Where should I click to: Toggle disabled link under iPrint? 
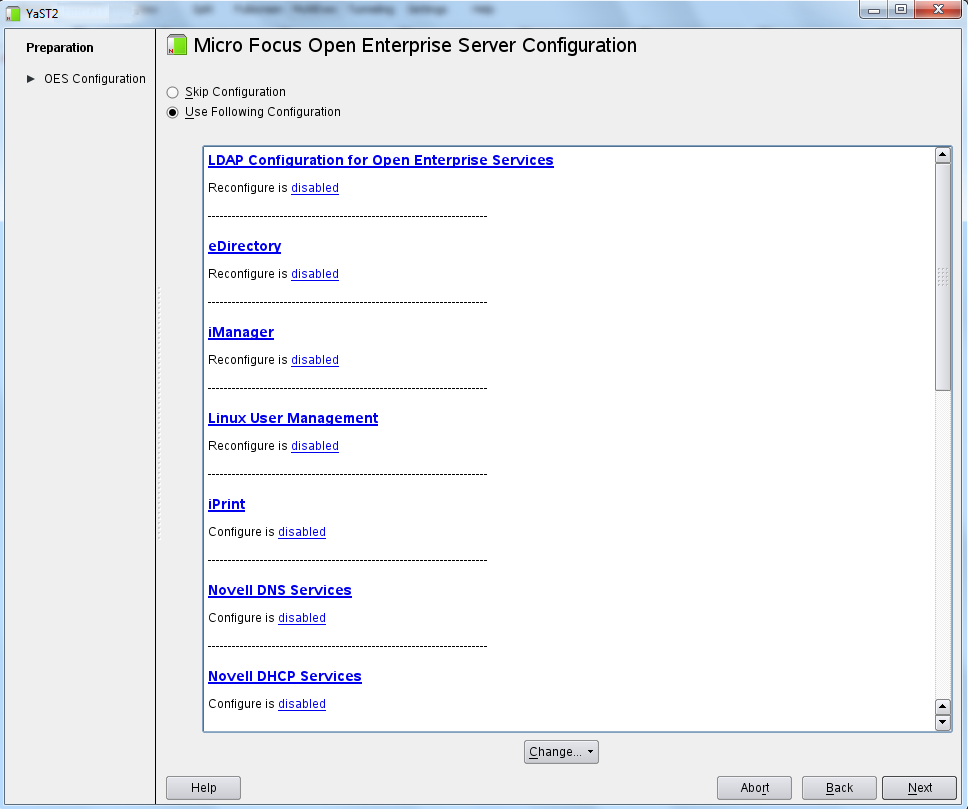click(302, 532)
